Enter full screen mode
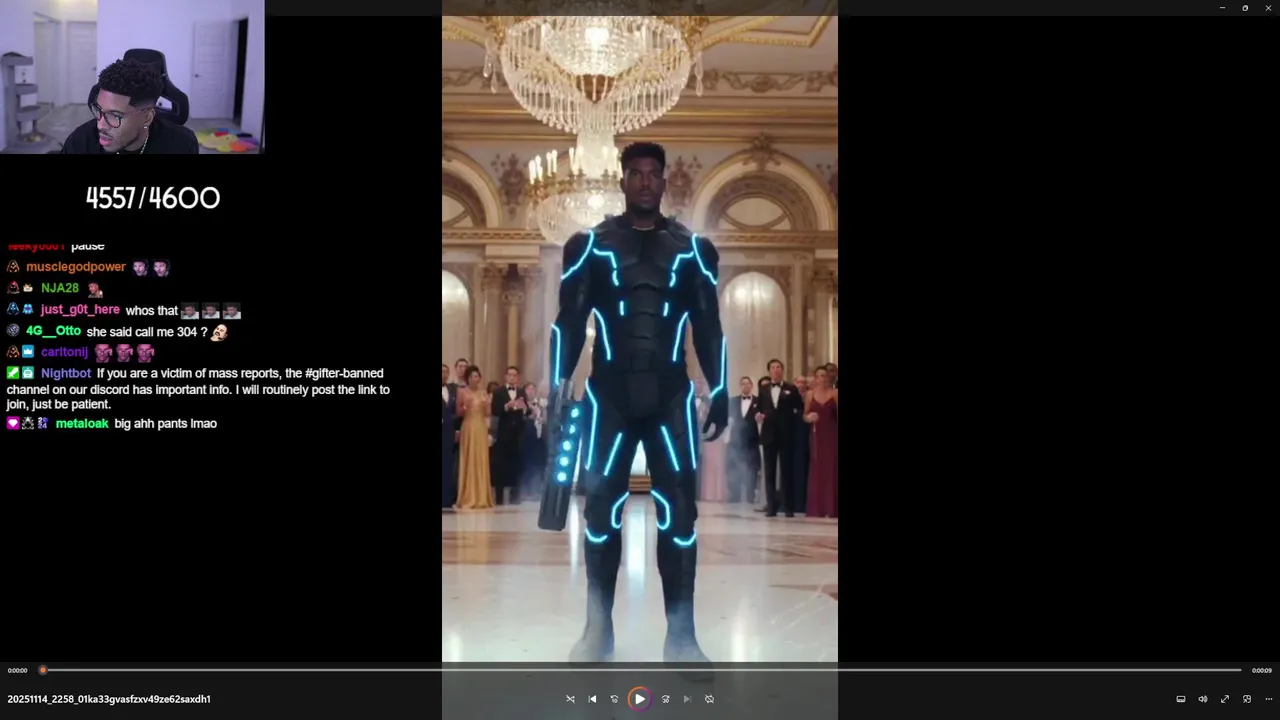 tap(1224, 699)
